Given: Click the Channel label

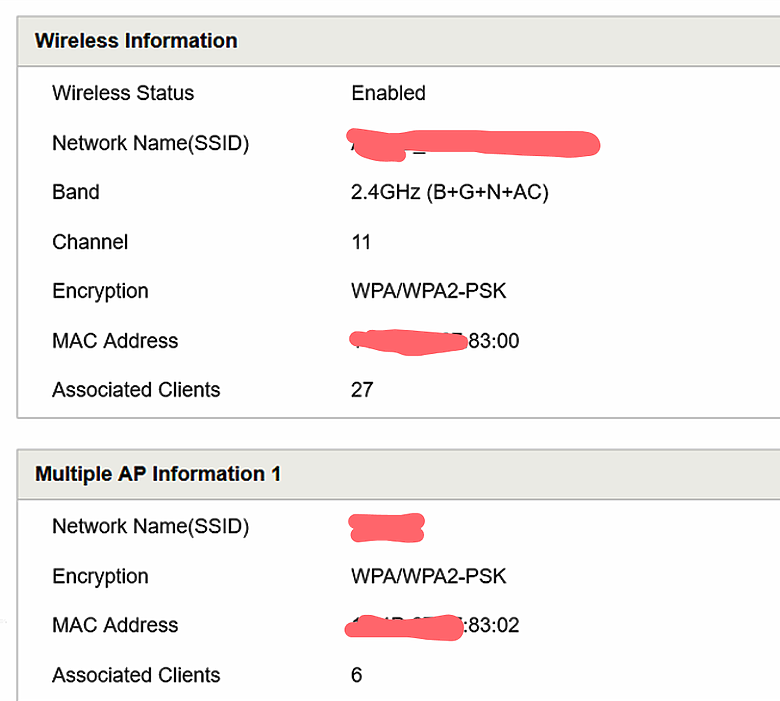Looking at the screenshot, I should click(x=90, y=242).
